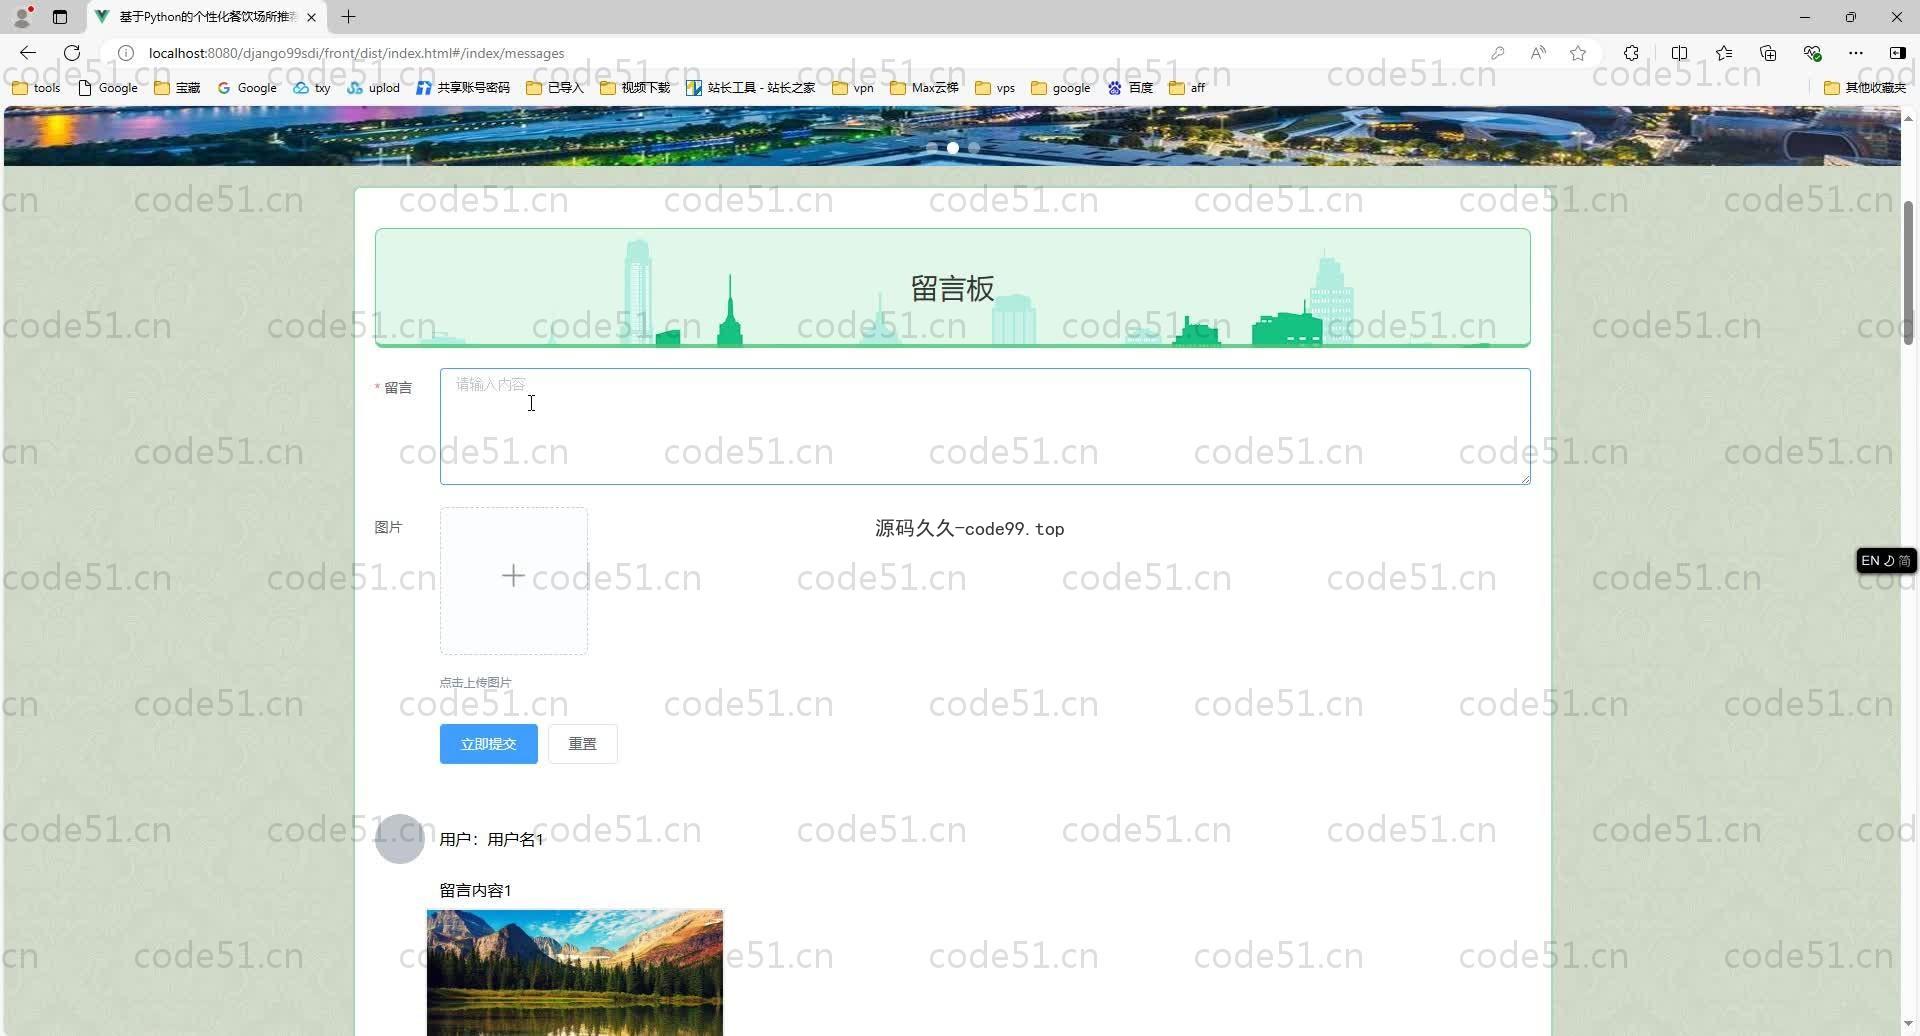Go back with browser back arrow

tap(28, 53)
